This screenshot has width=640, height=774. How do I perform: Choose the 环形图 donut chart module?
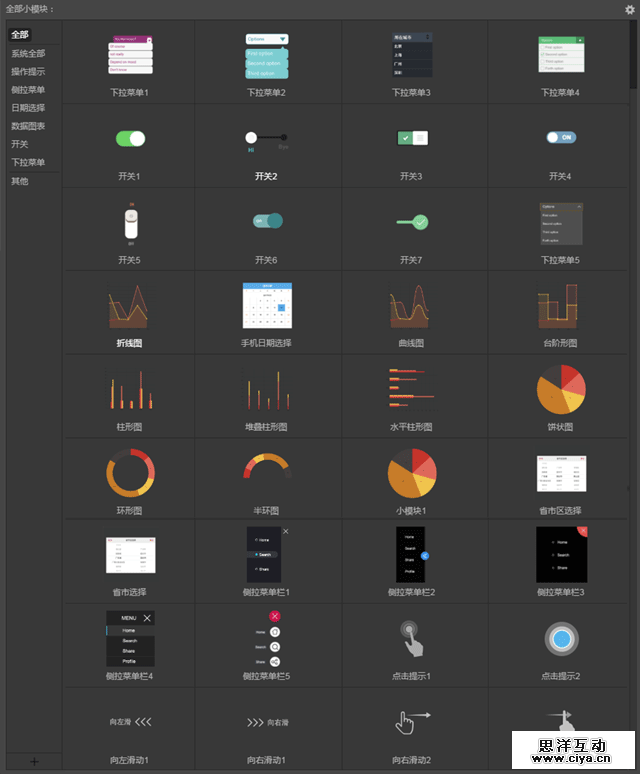point(130,473)
